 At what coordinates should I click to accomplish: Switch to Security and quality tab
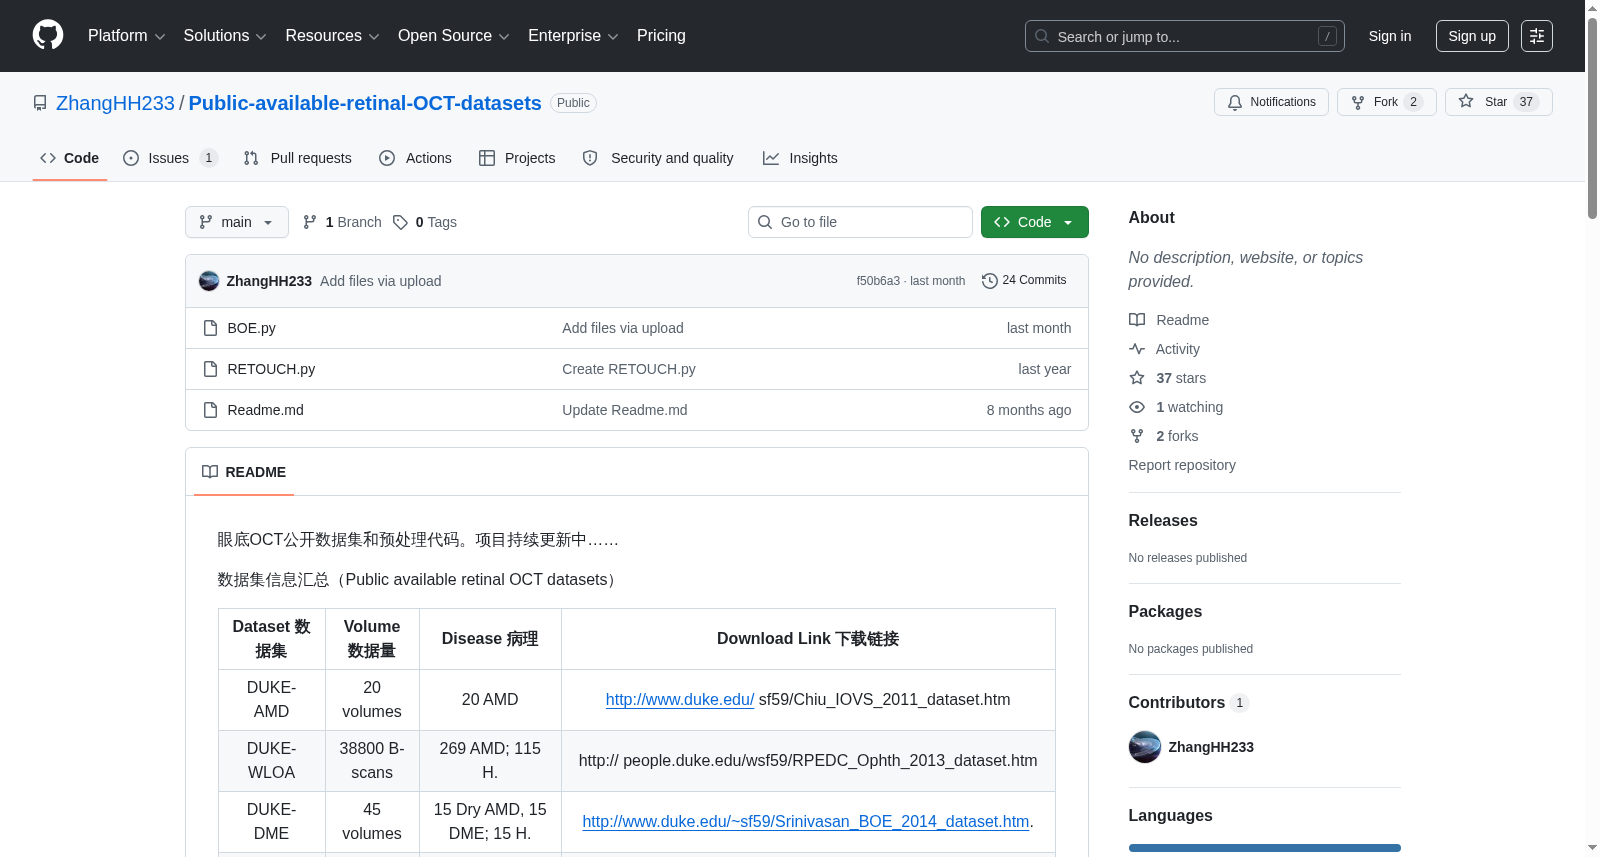click(x=658, y=158)
